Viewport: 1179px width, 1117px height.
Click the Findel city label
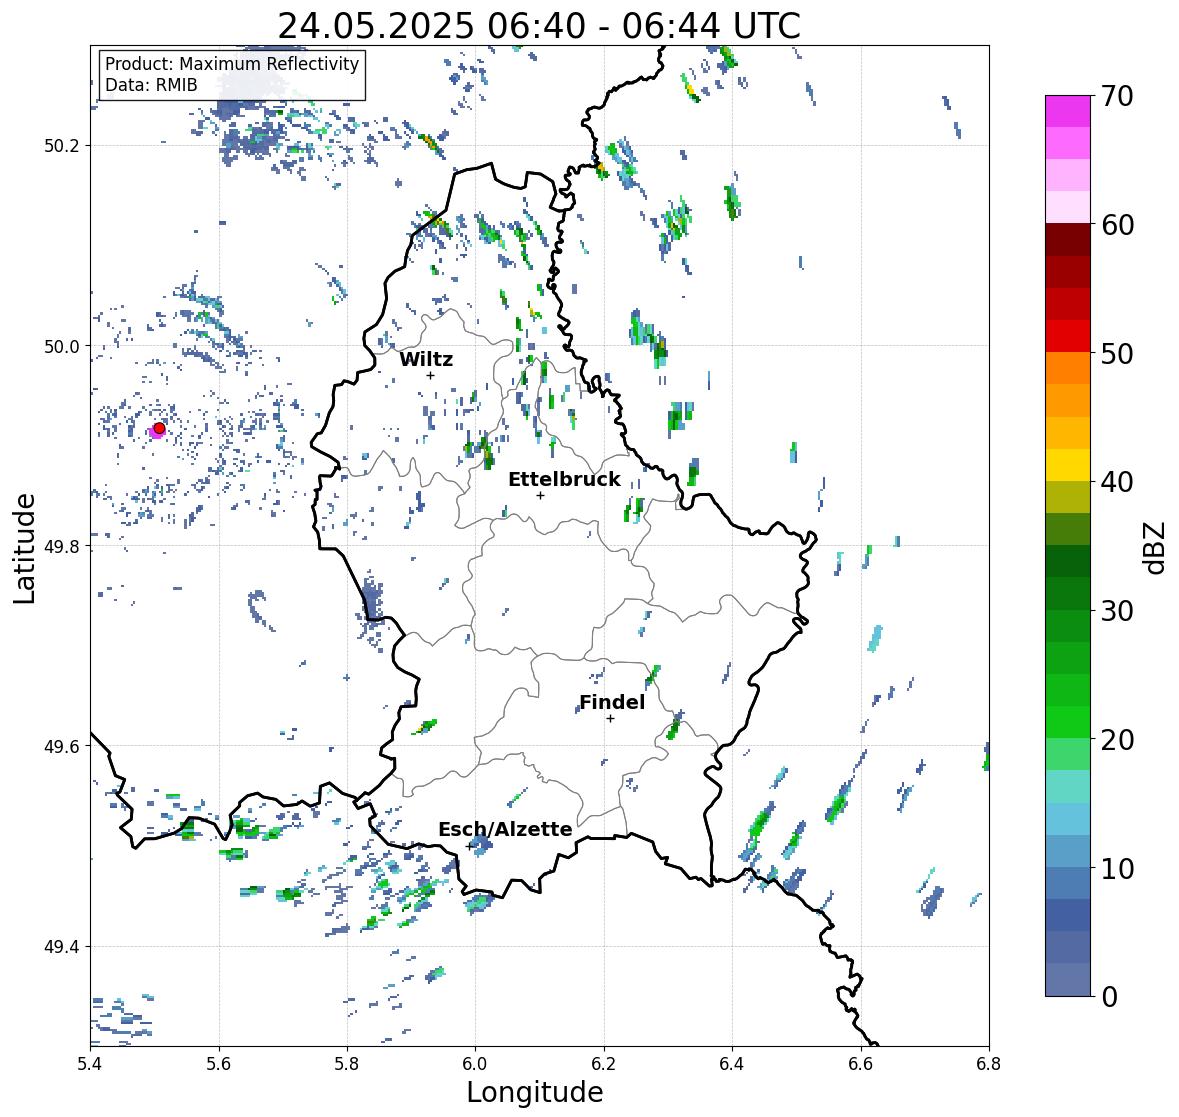click(612, 702)
